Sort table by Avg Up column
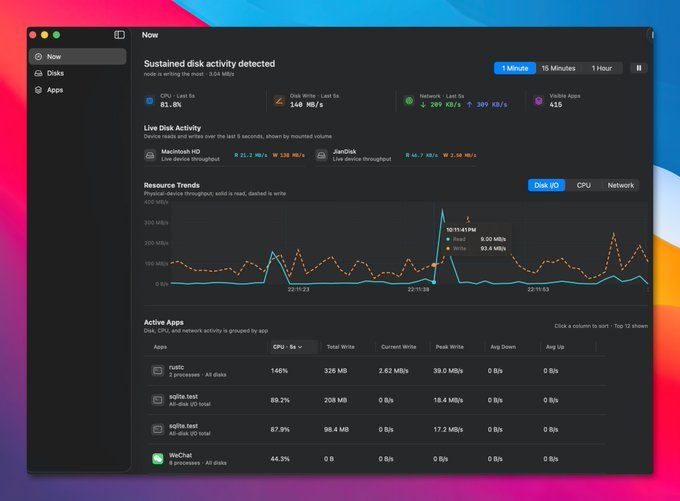The height and width of the screenshot is (501, 680). tap(555, 347)
